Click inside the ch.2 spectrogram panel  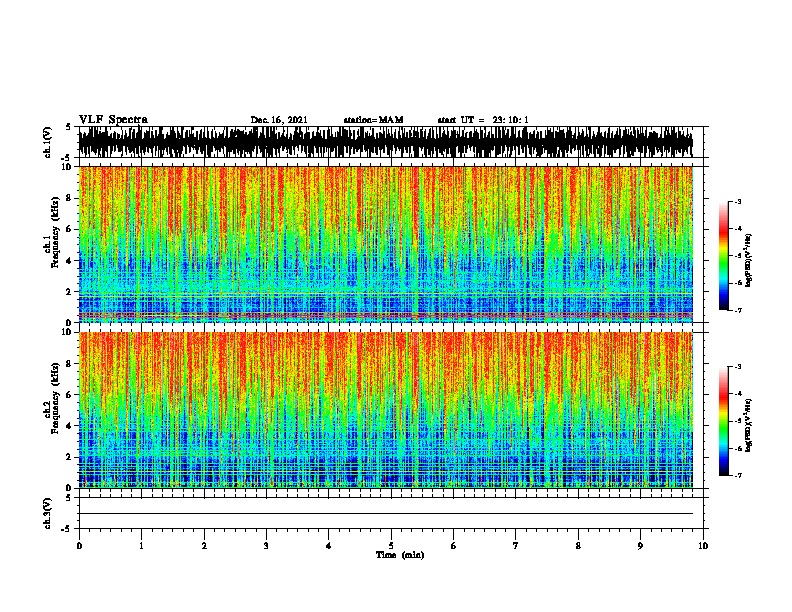[386, 410]
